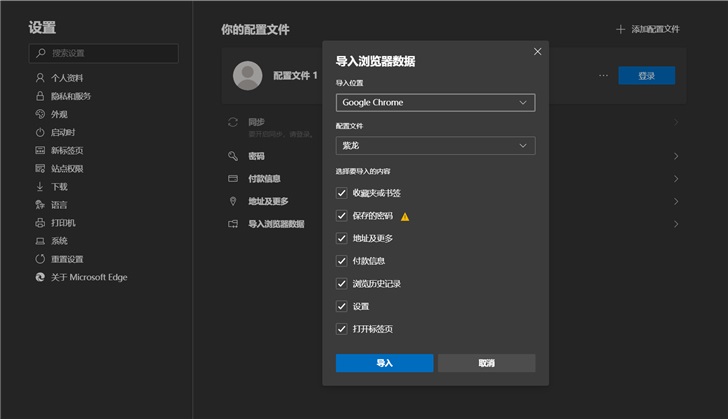
Task: Click the 打印机 printer icon in sidebar
Action: click(x=40, y=223)
